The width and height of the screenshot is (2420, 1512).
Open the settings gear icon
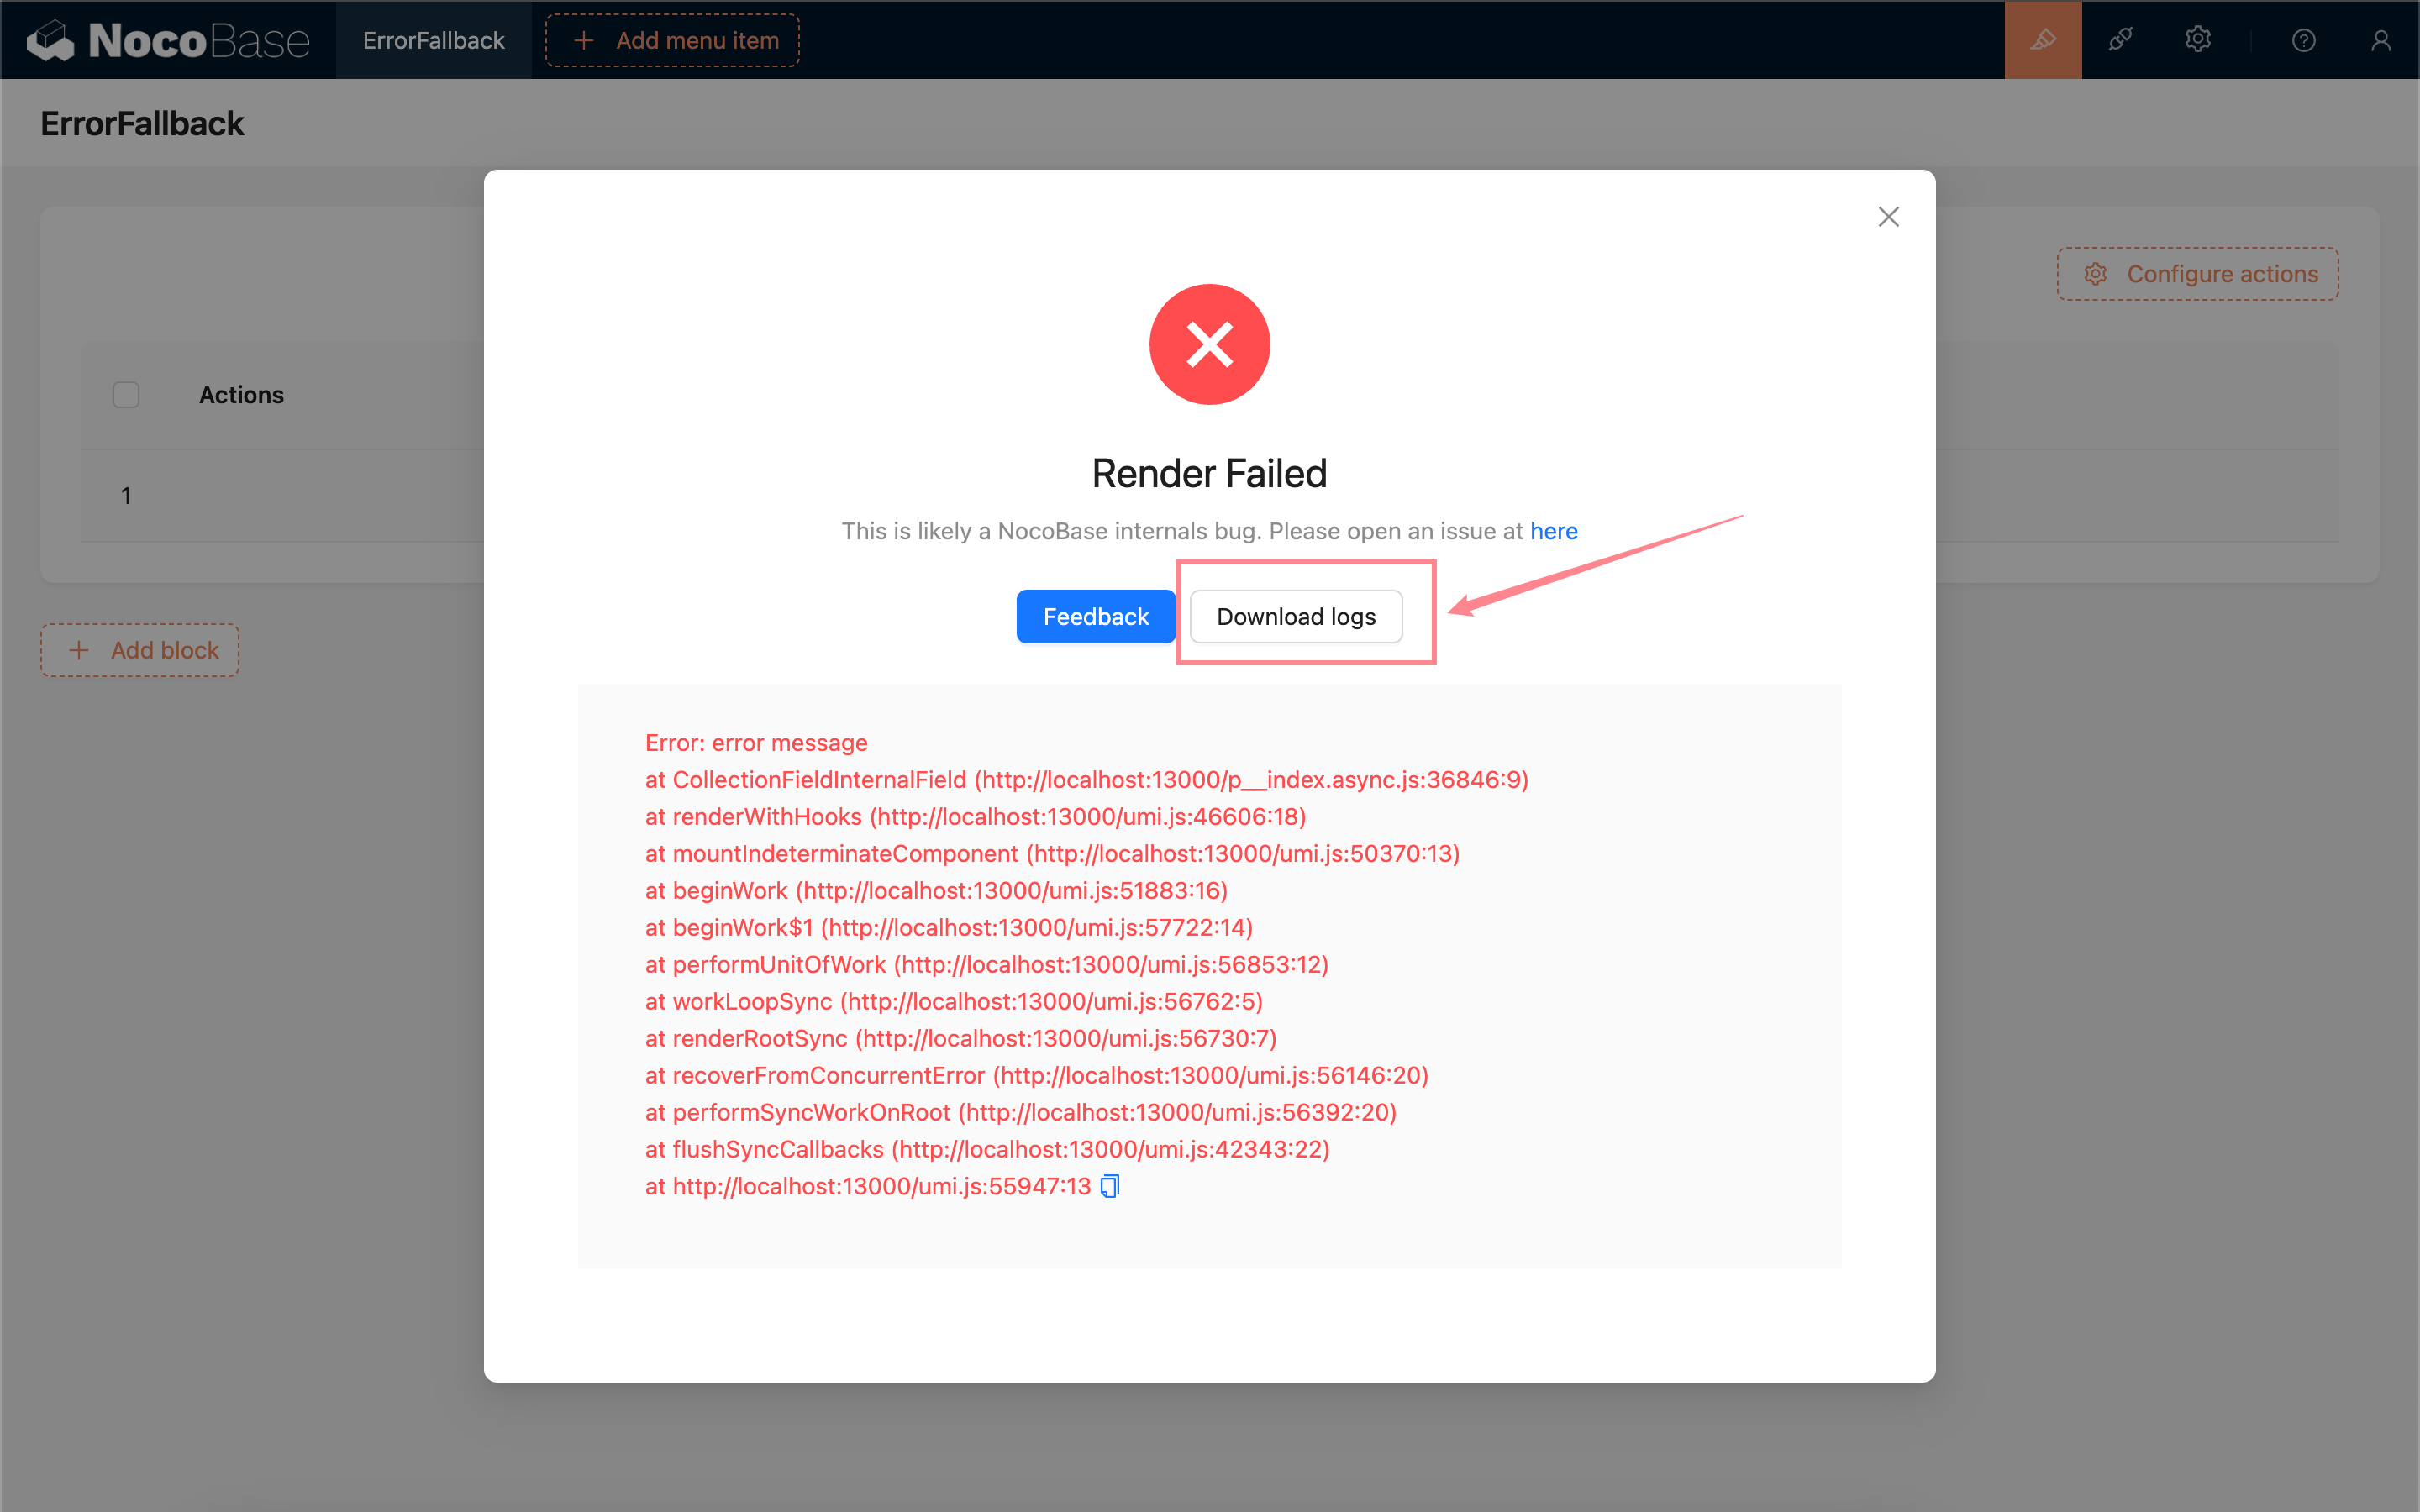point(2197,39)
